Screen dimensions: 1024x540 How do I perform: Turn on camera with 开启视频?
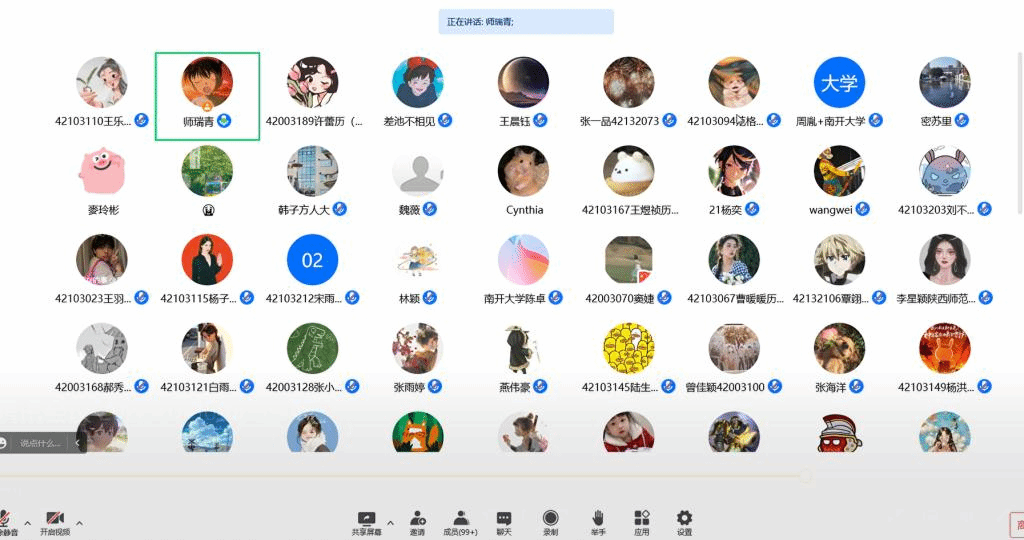pyautogui.click(x=55, y=520)
